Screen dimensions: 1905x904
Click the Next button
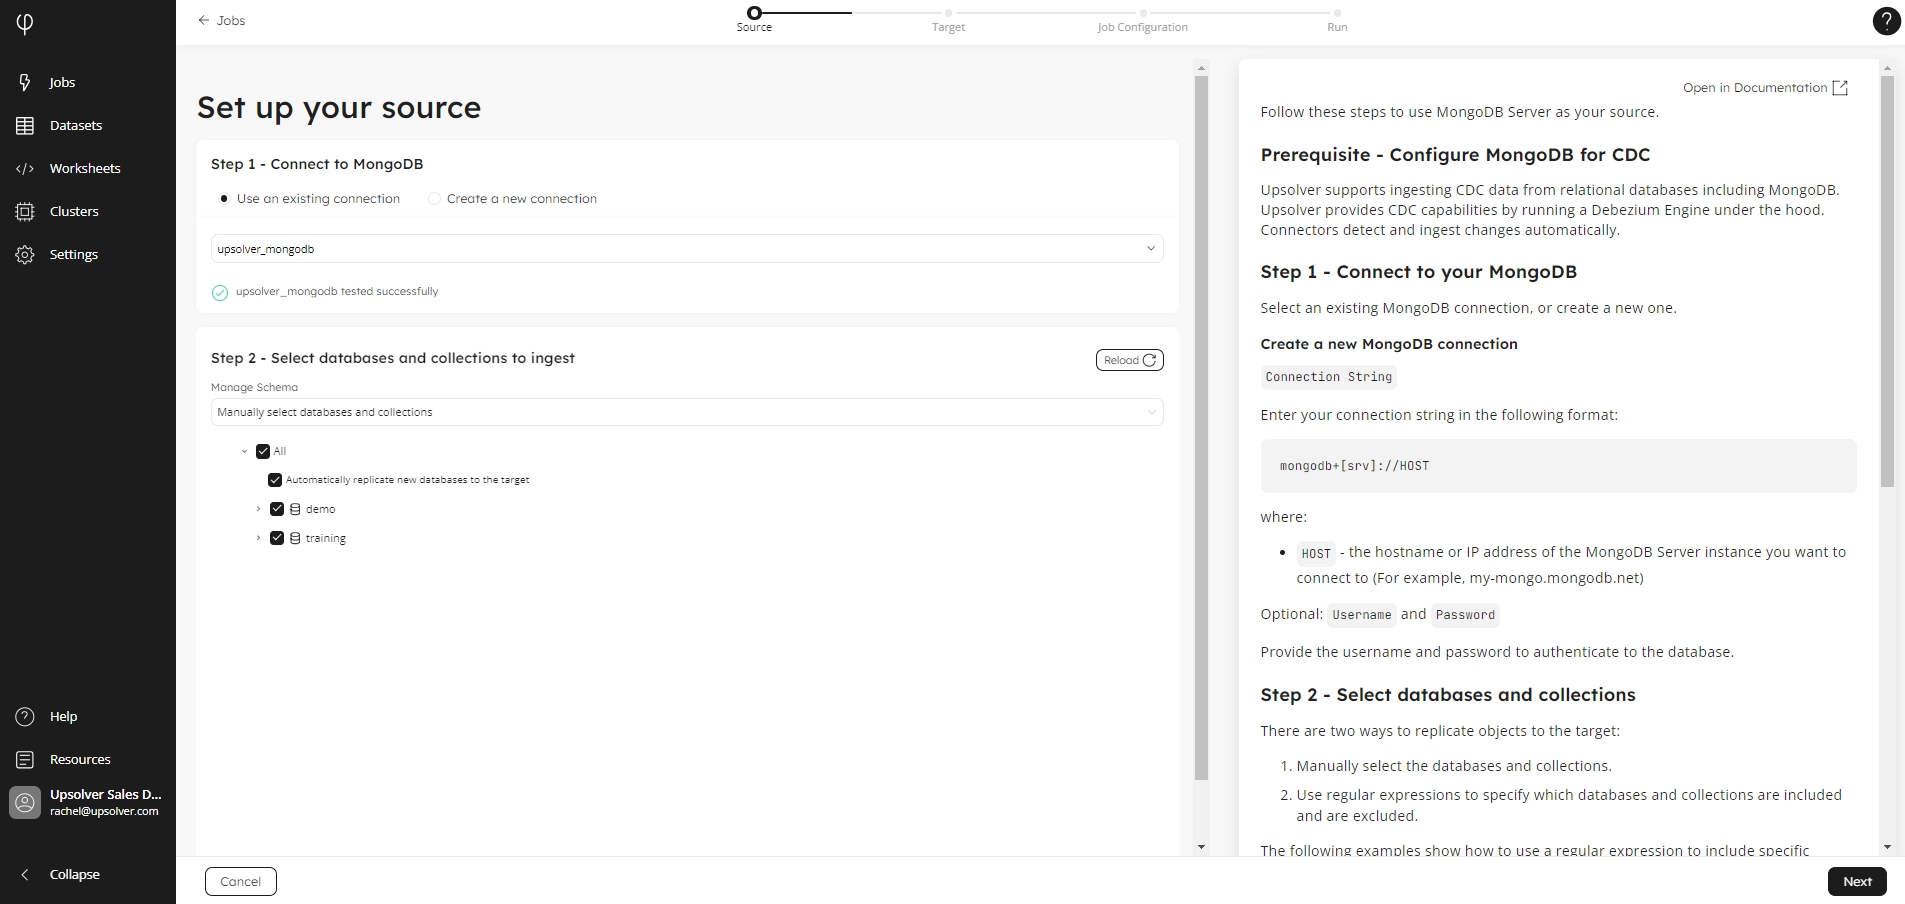[1856, 881]
